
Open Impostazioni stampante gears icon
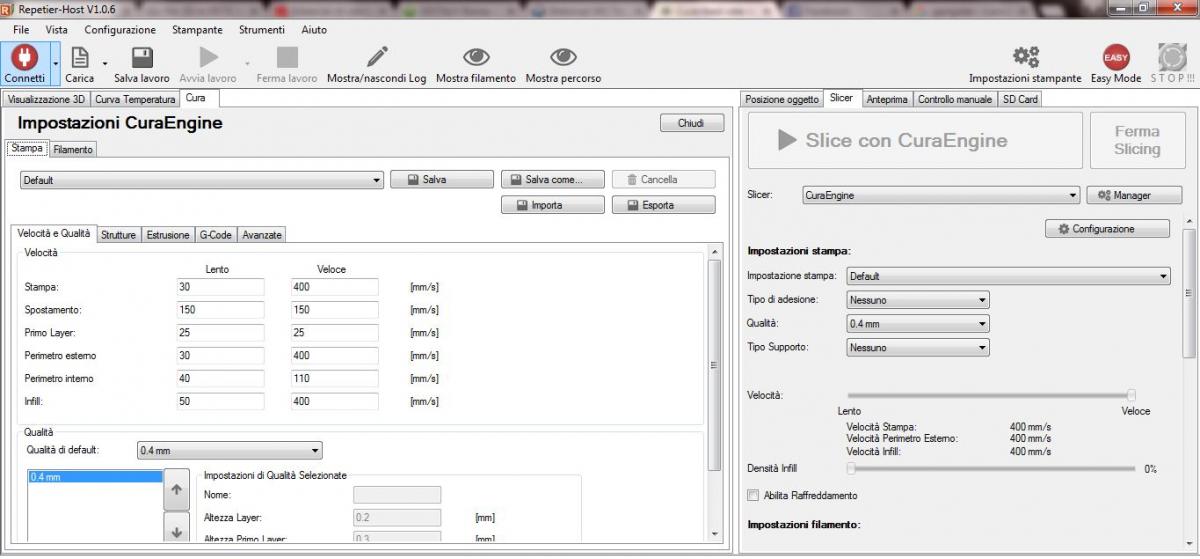point(1025,57)
